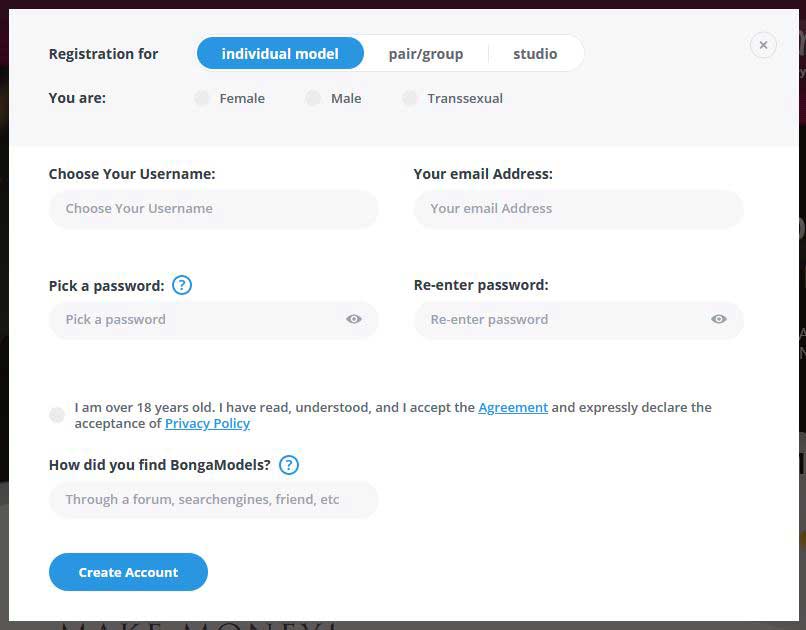Show the typed password using the eye icon
This screenshot has height=630, width=806.
coord(353,318)
